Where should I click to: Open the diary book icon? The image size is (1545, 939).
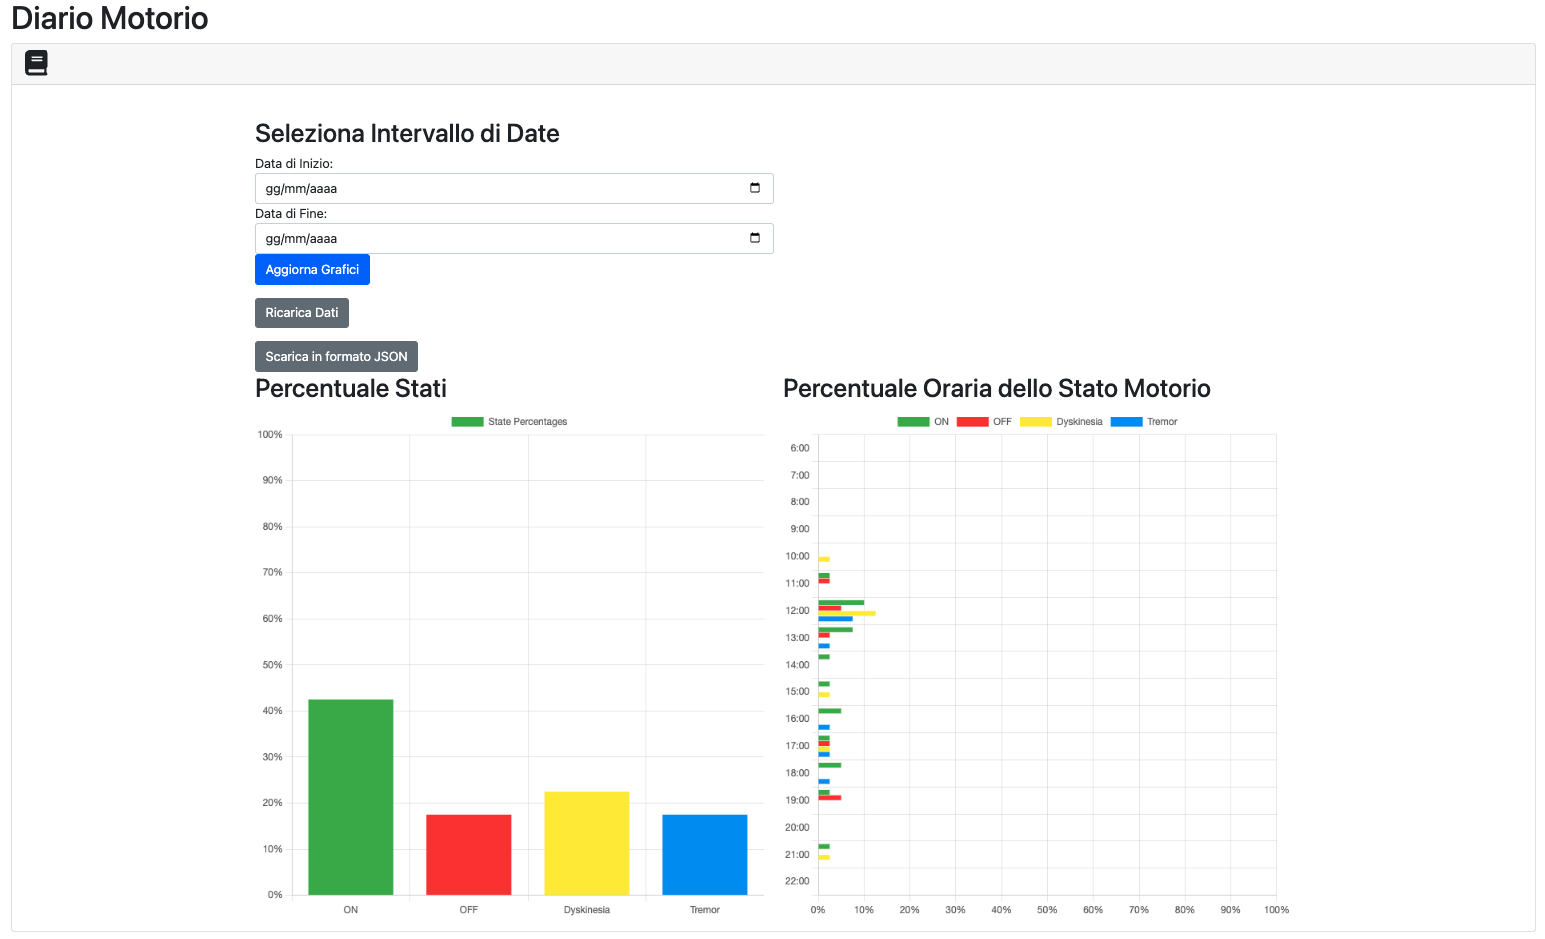[36, 63]
